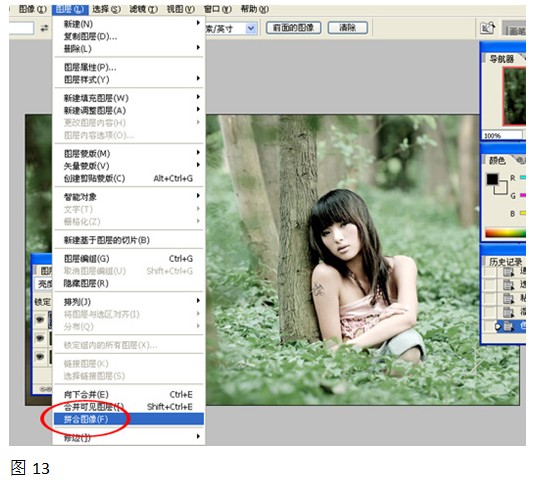The height and width of the screenshot is (480, 534).
Task: Hide the top selected layer via its eye icon
Action: click(40, 320)
